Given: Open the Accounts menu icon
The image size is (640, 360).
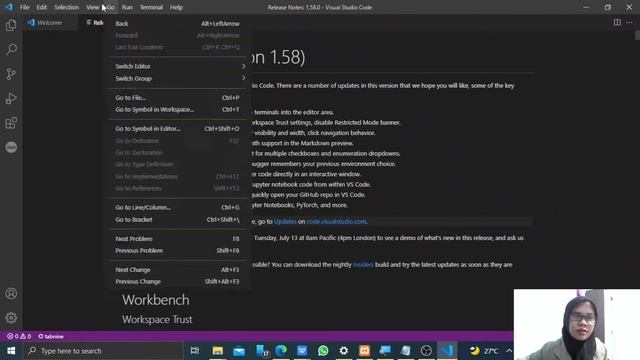Looking at the screenshot, I should [x=11, y=293].
